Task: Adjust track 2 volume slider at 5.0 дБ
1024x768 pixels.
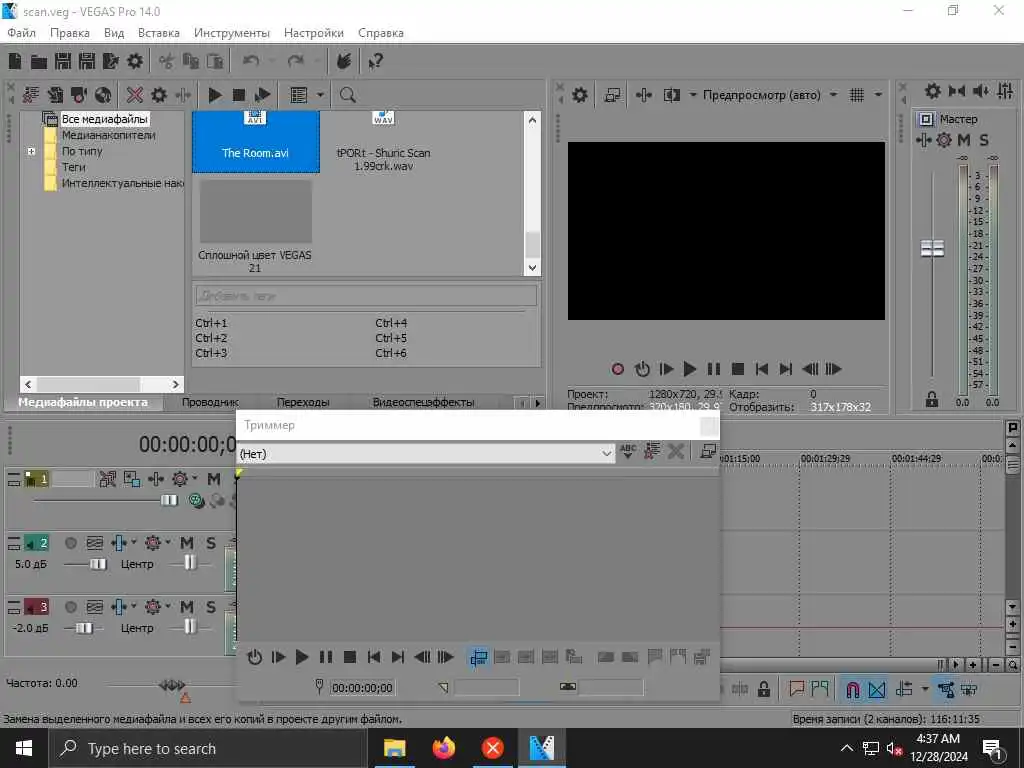Action: coord(98,564)
